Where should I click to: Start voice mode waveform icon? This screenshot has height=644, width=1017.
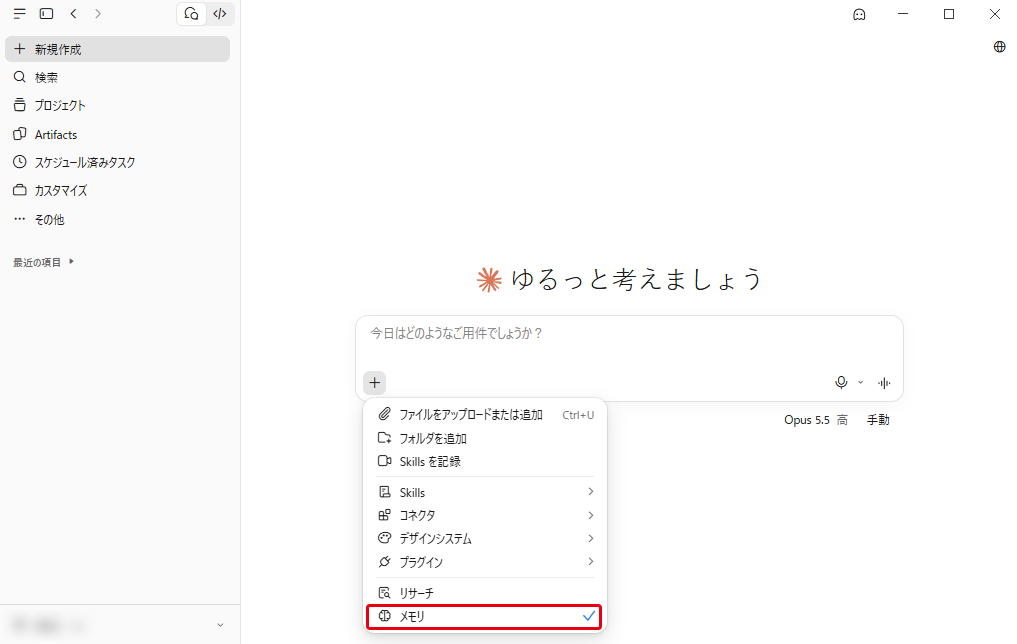click(x=884, y=383)
